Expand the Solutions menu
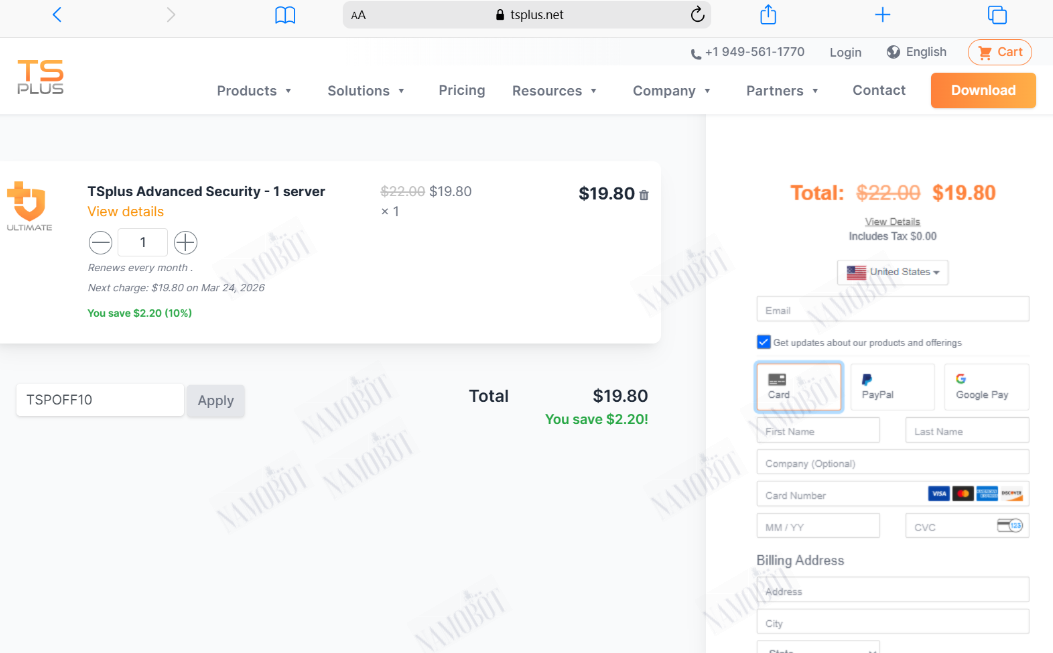Image resolution: width=1053 pixels, height=653 pixels. (366, 91)
